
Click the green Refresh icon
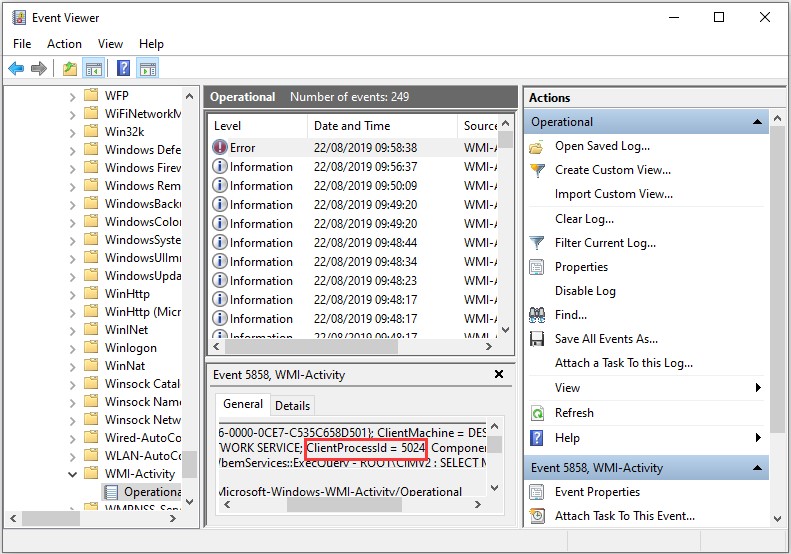pyautogui.click(x=537, y=413)
